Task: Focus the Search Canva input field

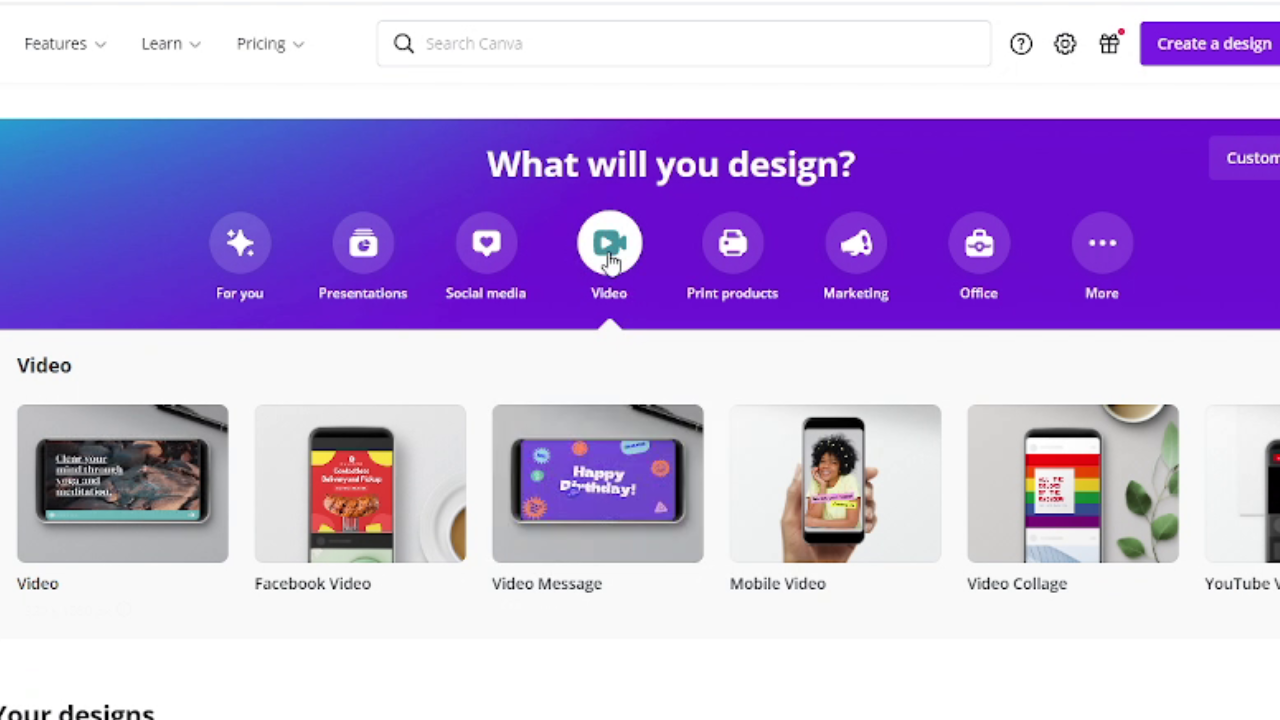Action: pos(684,44)
